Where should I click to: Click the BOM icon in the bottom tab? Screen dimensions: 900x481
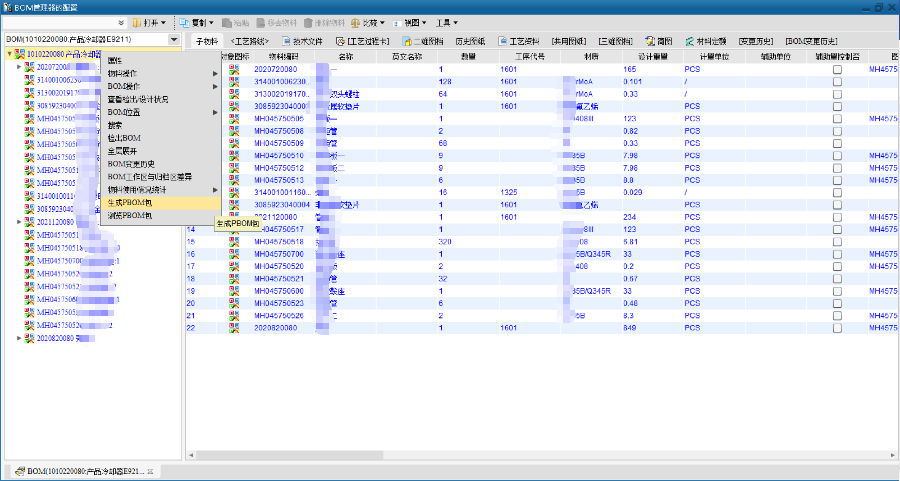click(x=19, y=470)
